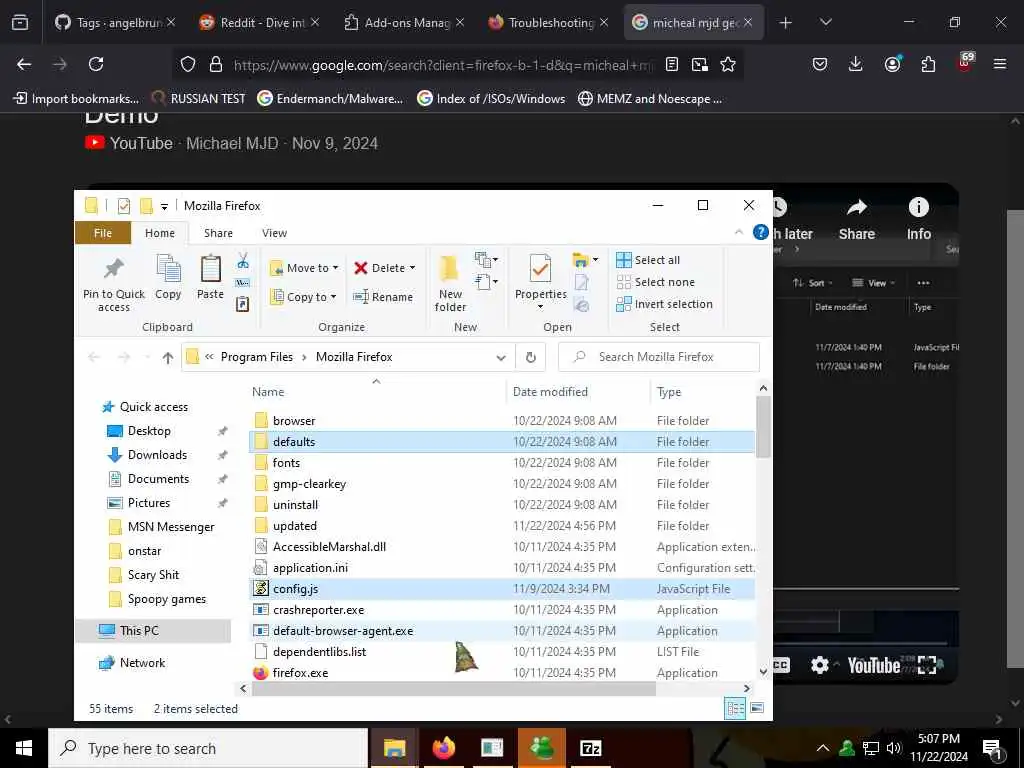Click the New folder icon
Viewport: 1024px width, 768px height.
tap(449, 268)
